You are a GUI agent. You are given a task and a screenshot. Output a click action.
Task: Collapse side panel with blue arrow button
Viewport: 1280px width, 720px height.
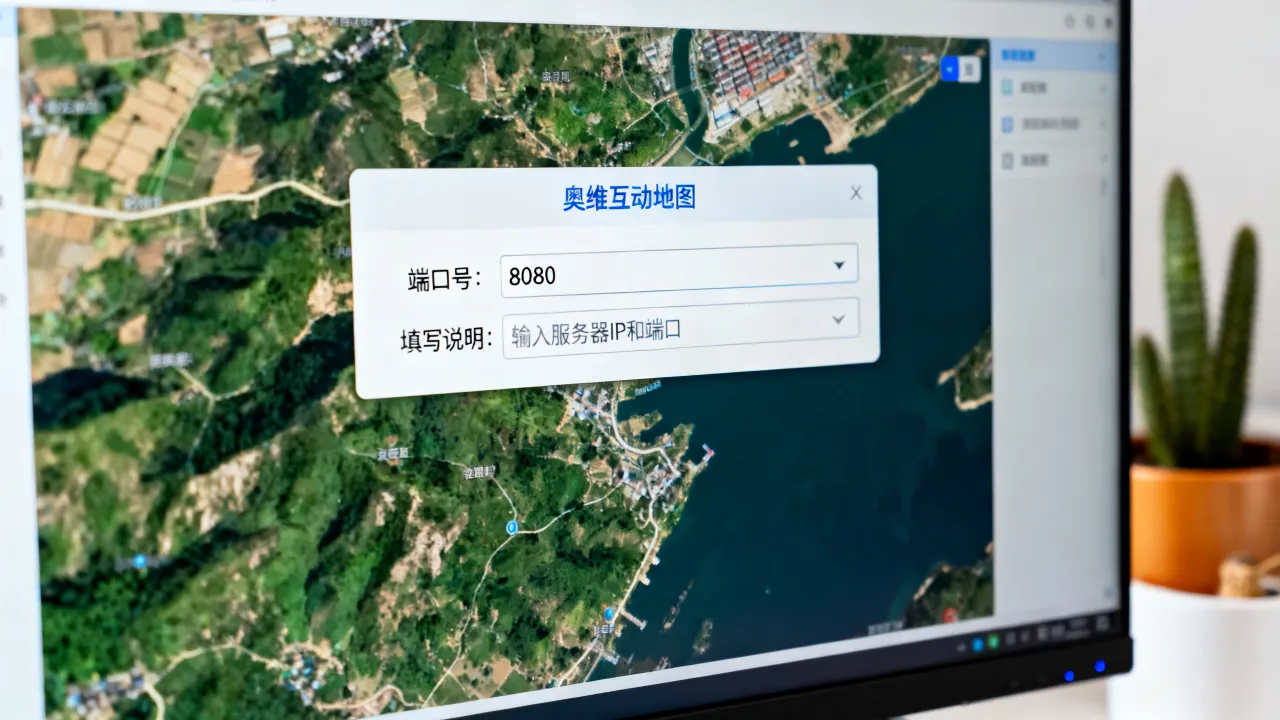pyautogui.click(x=950, y=68)
